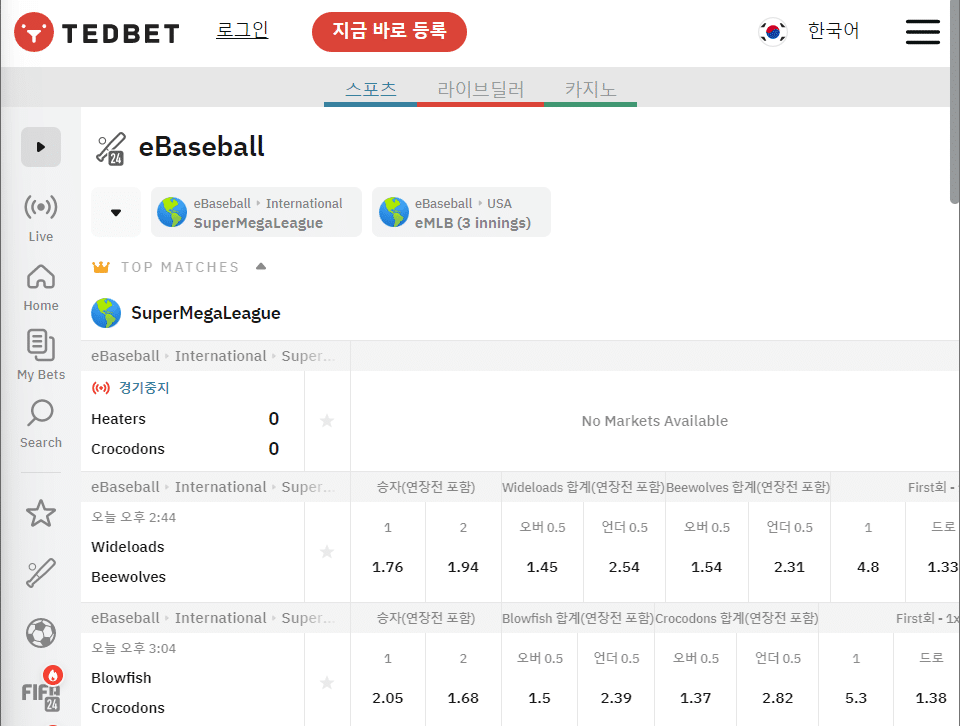Click the 오늘 오후 3:04 match time

point(133,648)
